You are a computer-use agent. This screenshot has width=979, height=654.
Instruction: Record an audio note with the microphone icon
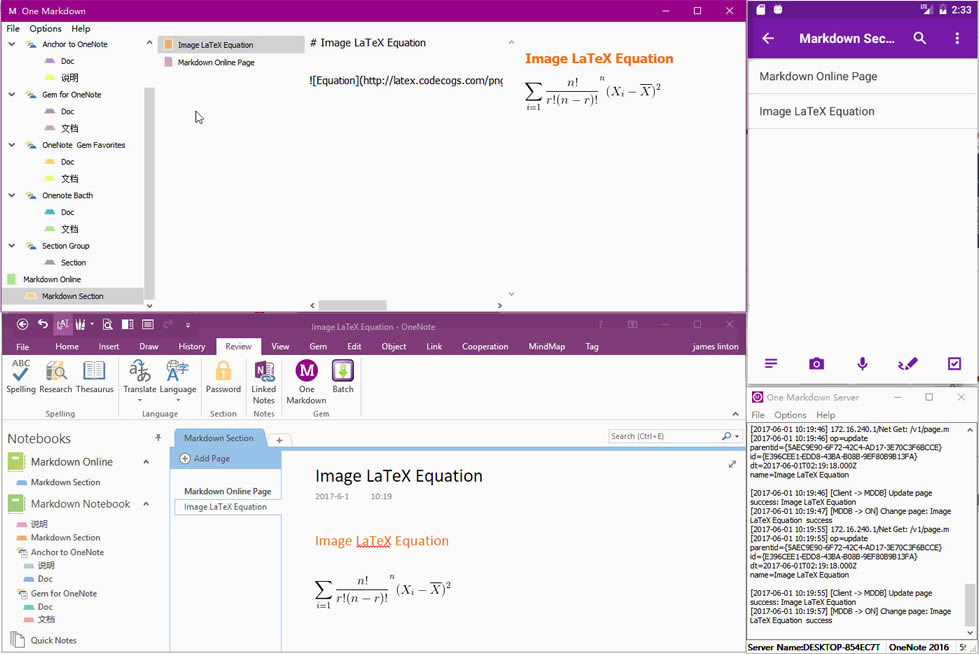pos(862,364)
